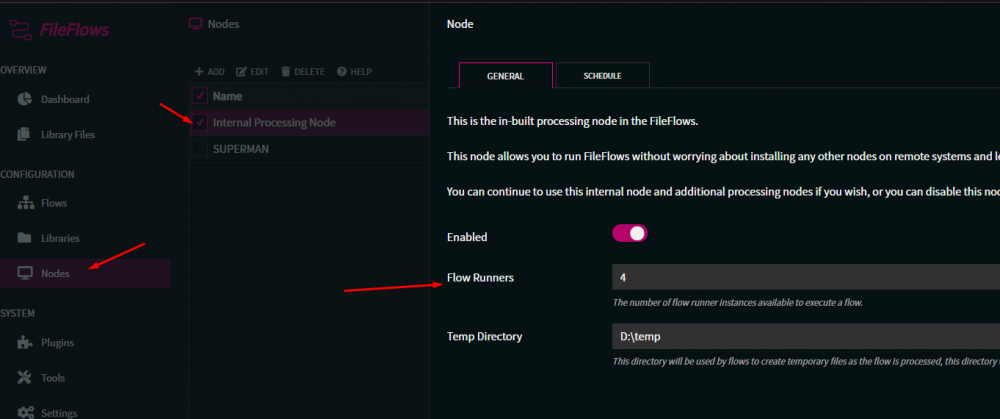1000x419 pixels.
Task: Click the Delete node button
Action: [x=303, y=71]
